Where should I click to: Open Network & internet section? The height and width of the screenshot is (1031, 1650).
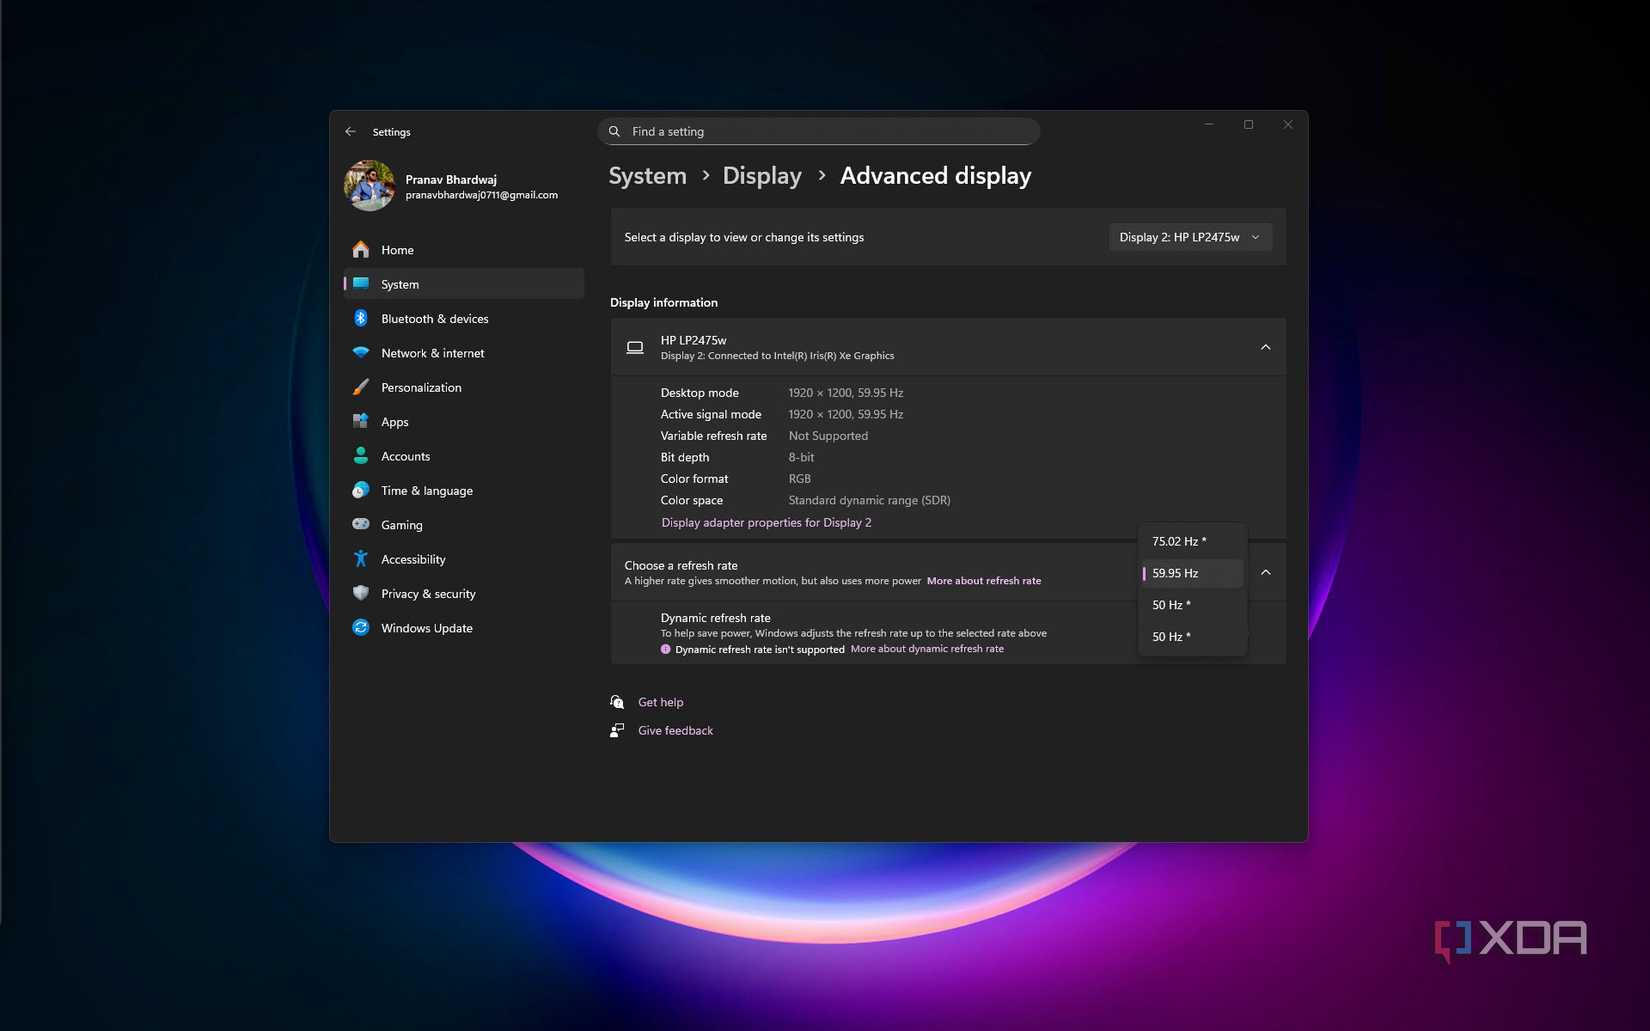point(432,353)
